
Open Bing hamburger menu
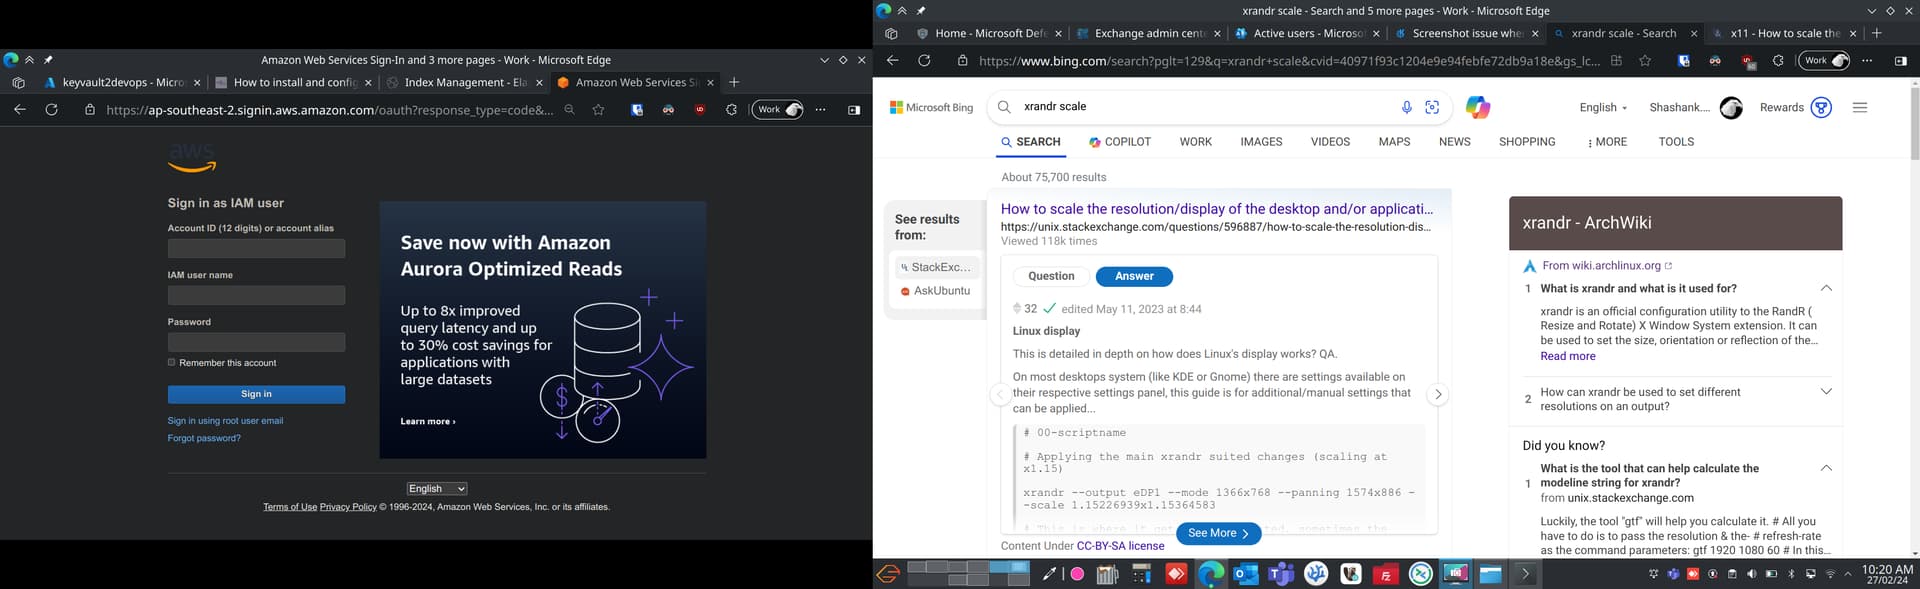click(1860, 108)
